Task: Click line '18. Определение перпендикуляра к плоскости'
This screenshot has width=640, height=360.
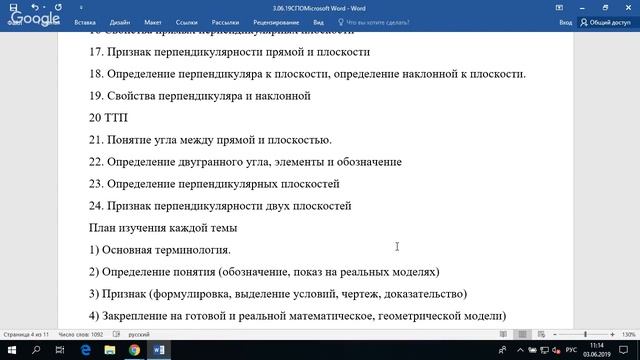Action: click(307, 74)
